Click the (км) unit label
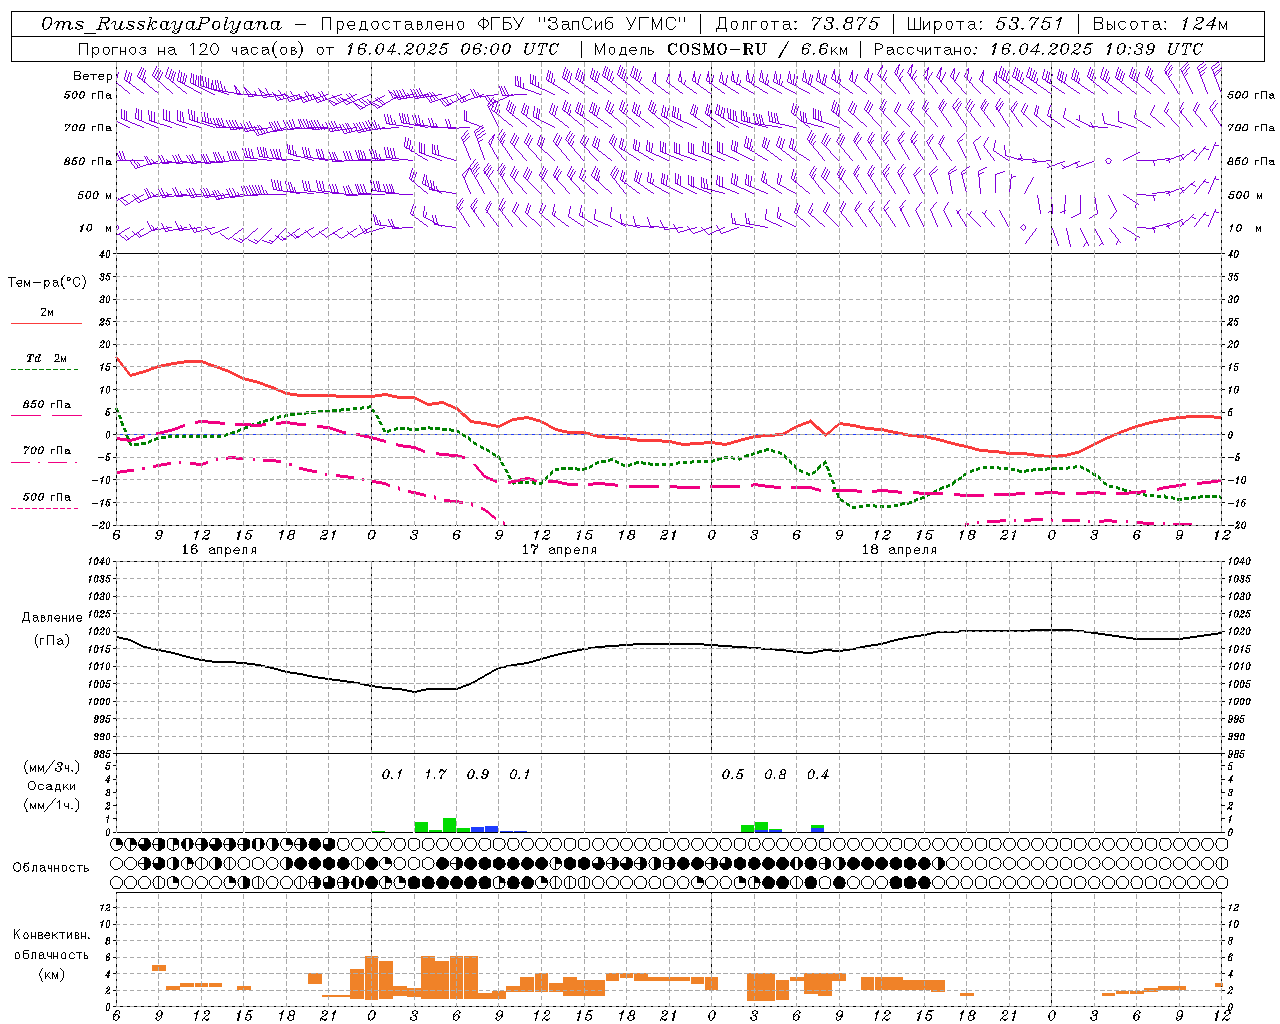 pos(52,974)
